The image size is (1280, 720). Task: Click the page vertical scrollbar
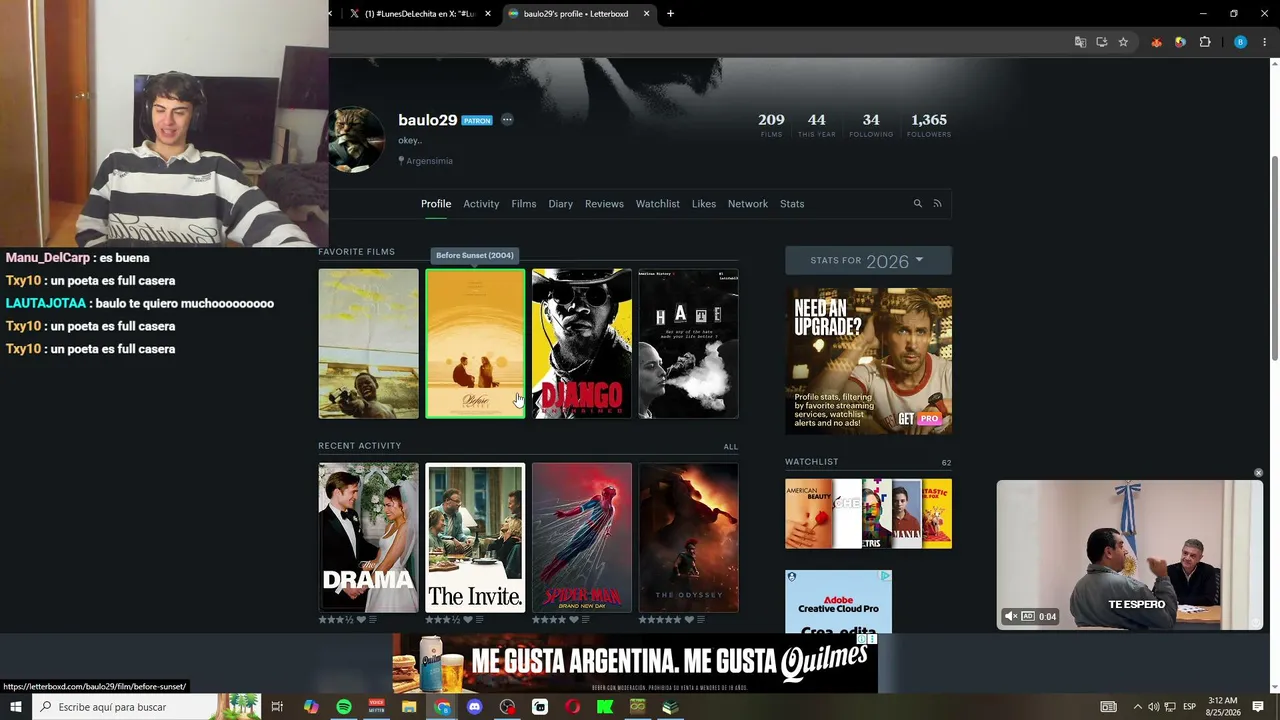tap(1274, 258)
